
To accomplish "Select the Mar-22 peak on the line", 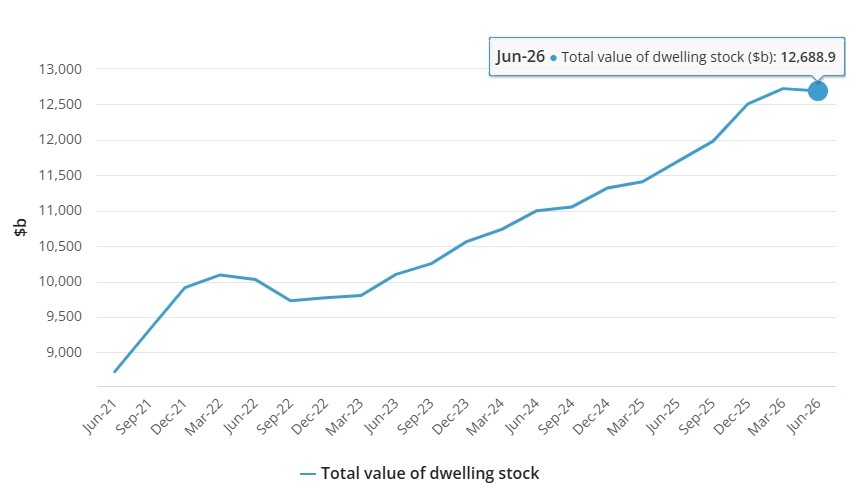I will pos(220,274).
